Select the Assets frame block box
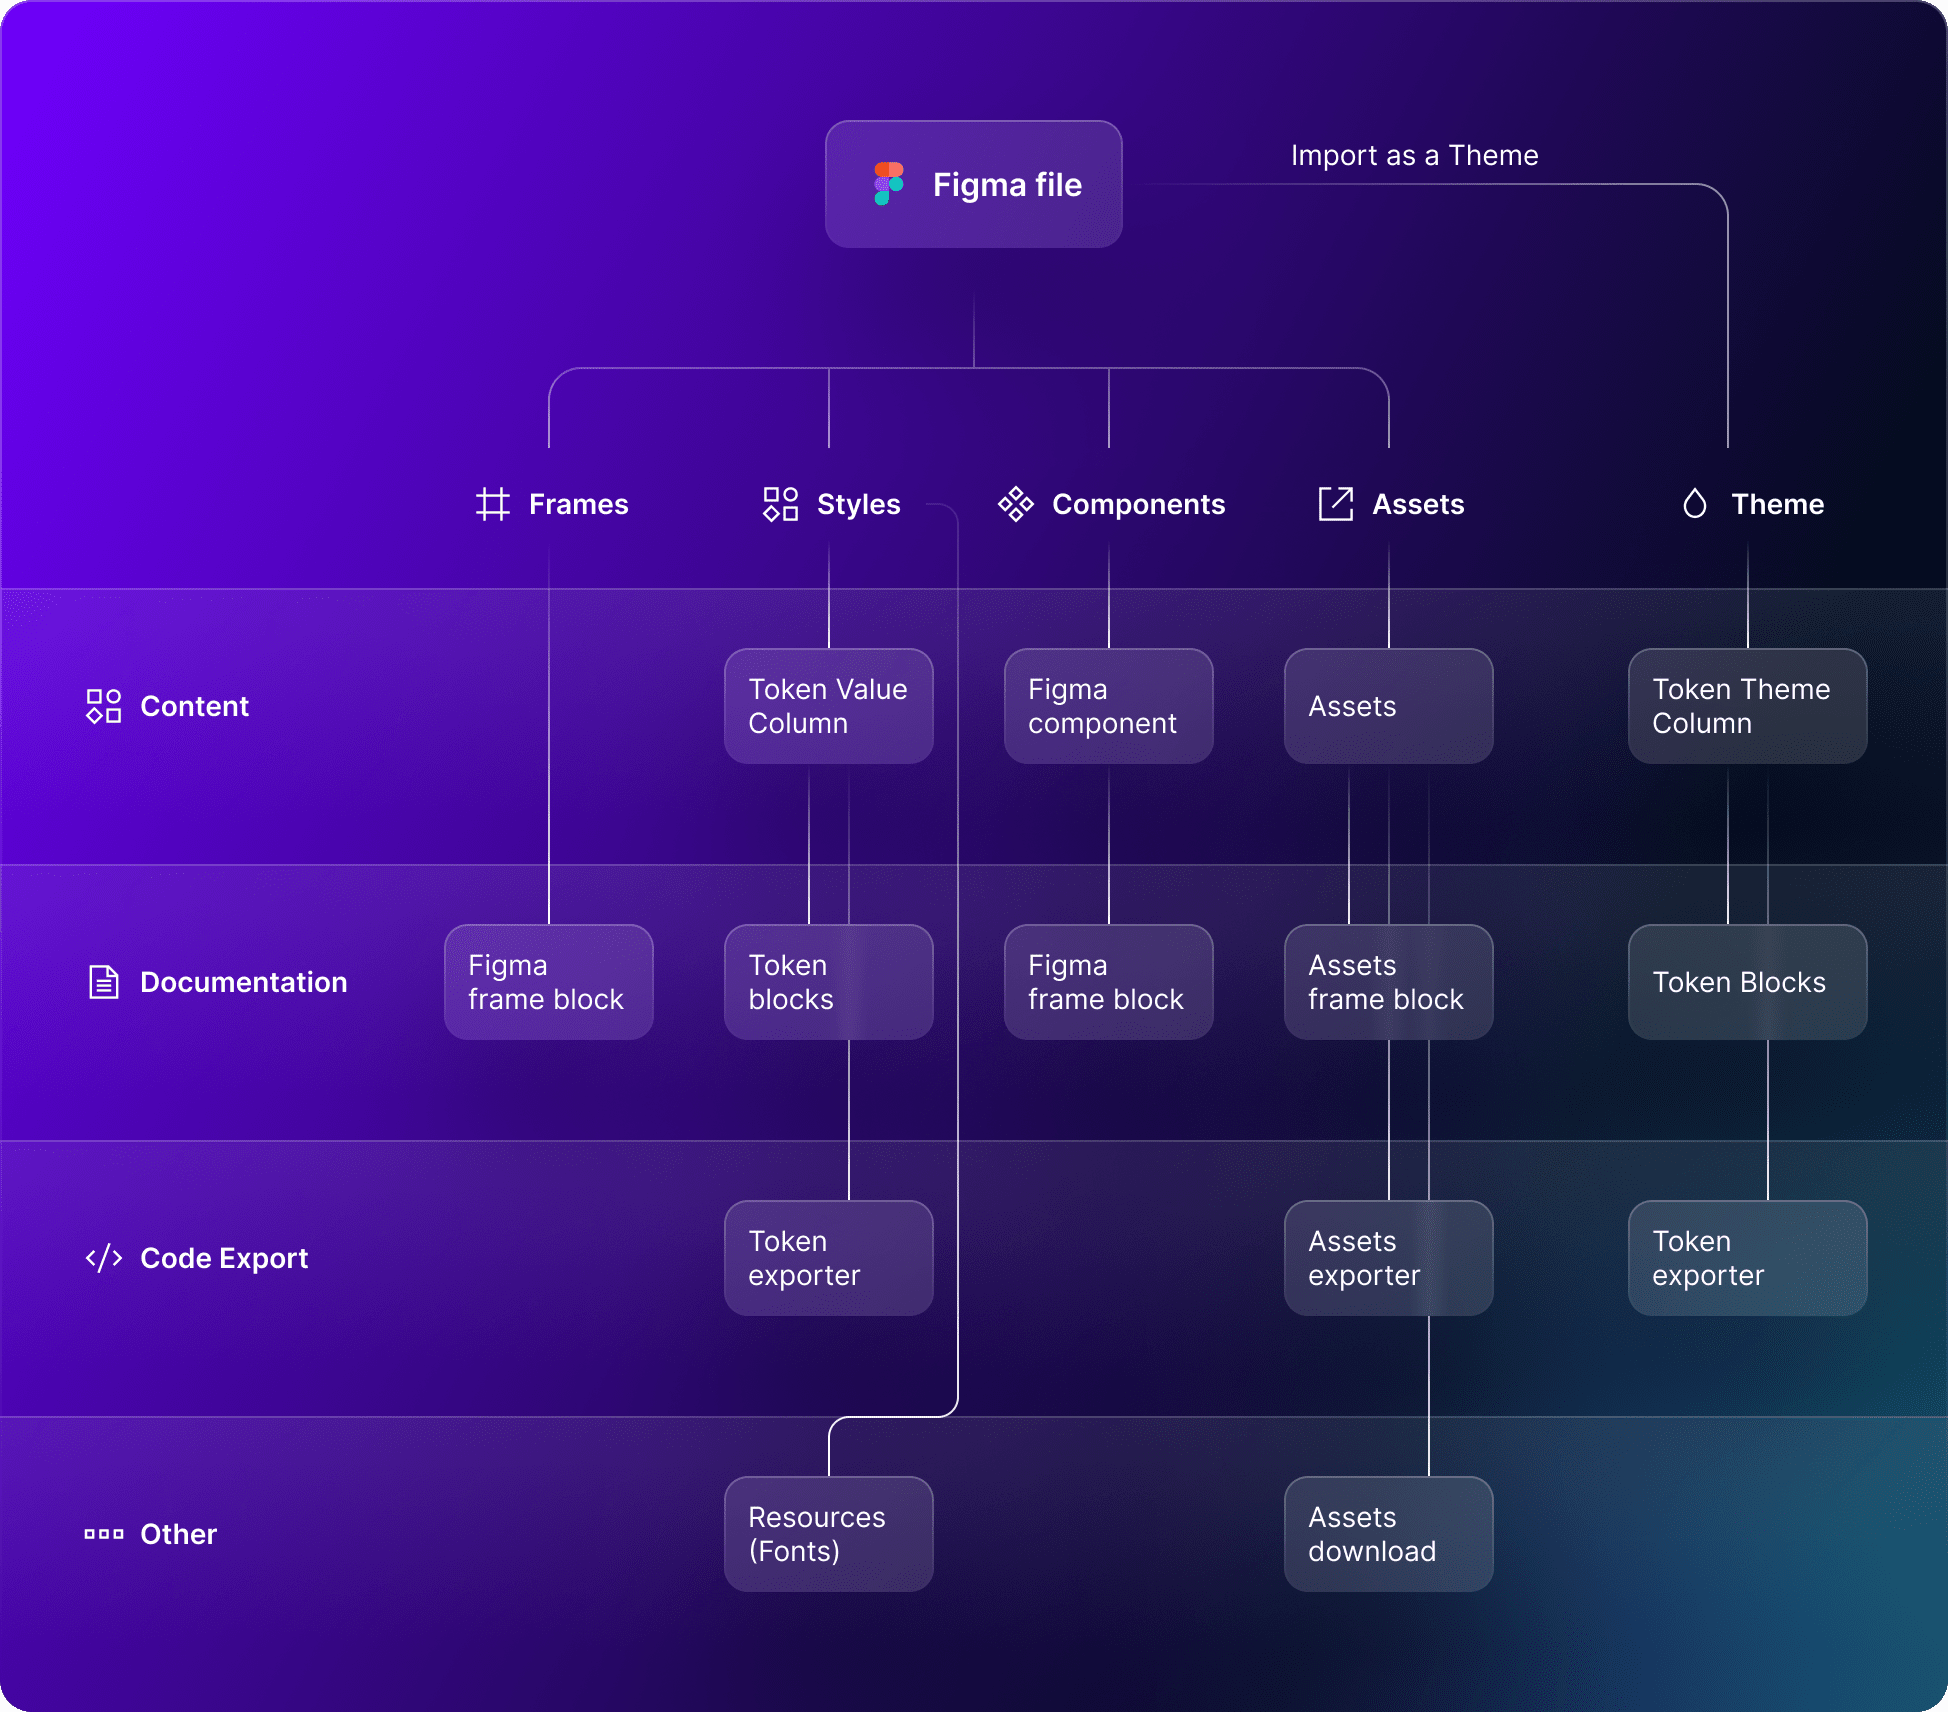The width and height of the screenshot is (1948, 1712). (1389, 982)
